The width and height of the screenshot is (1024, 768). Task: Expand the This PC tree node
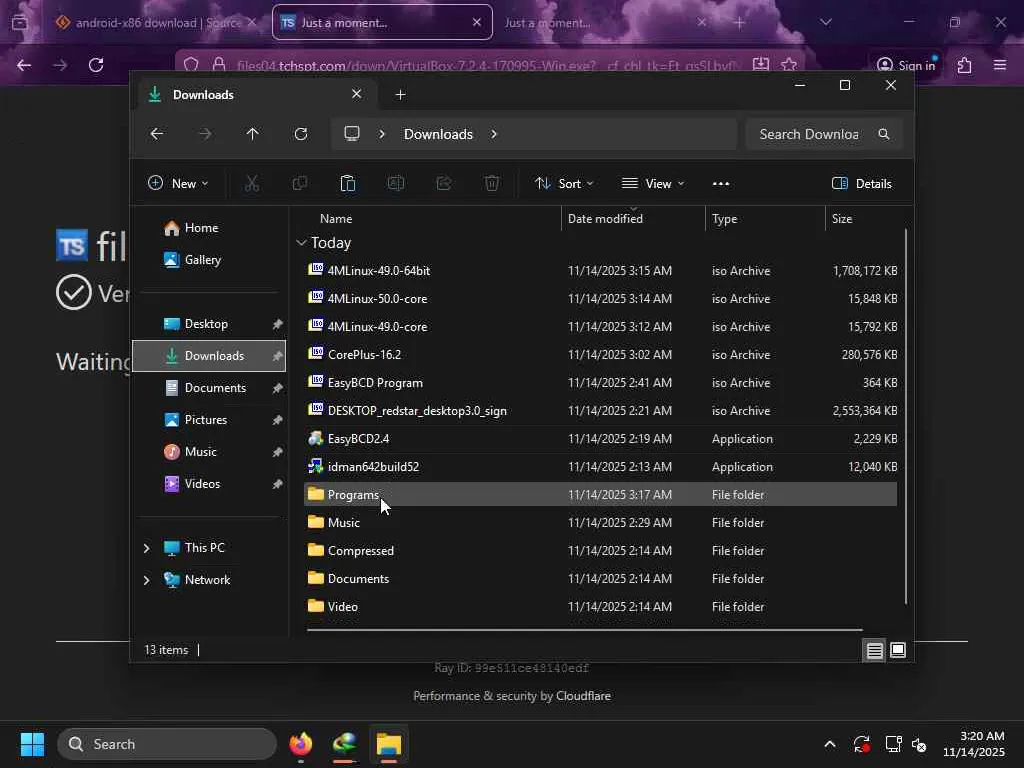pos(146,548)
